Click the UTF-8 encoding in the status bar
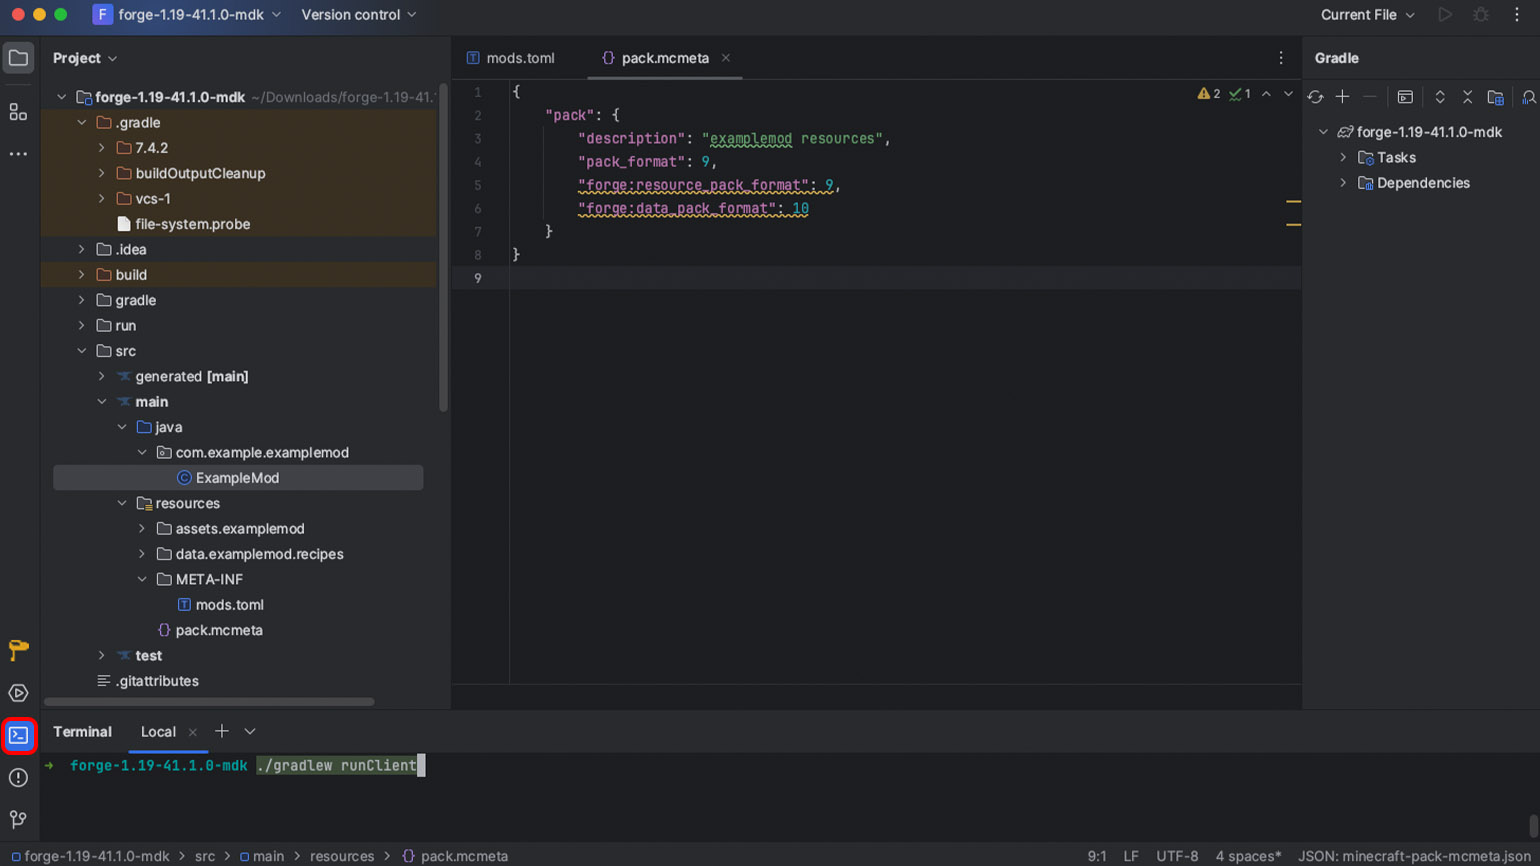This screenshot has height=866, width=1540. pos(1177,856)
